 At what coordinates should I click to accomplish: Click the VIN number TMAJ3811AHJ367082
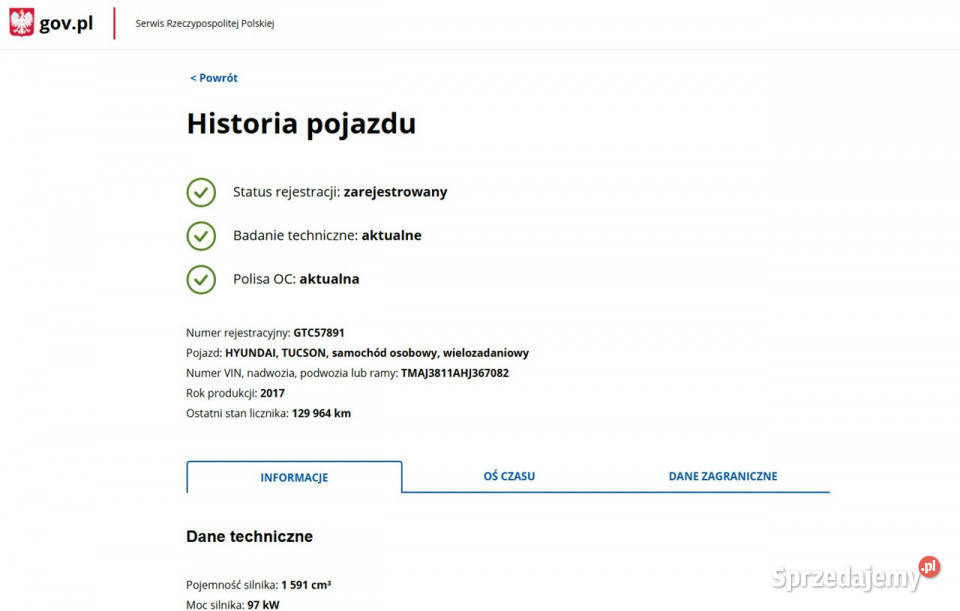(454, 373)
